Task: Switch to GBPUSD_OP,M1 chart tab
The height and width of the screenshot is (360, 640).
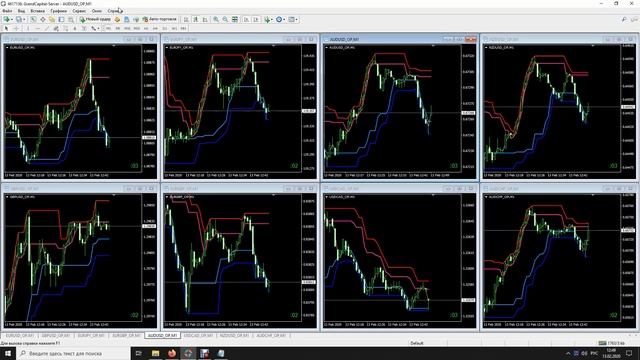Action: click(x=56, y=335)
